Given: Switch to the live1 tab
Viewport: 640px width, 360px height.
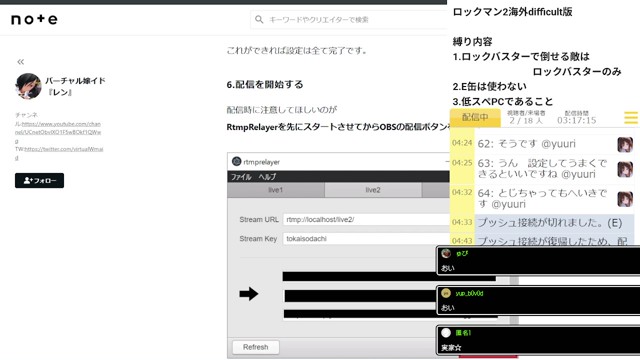Looking at the screenshot, I should click(276, 190).
